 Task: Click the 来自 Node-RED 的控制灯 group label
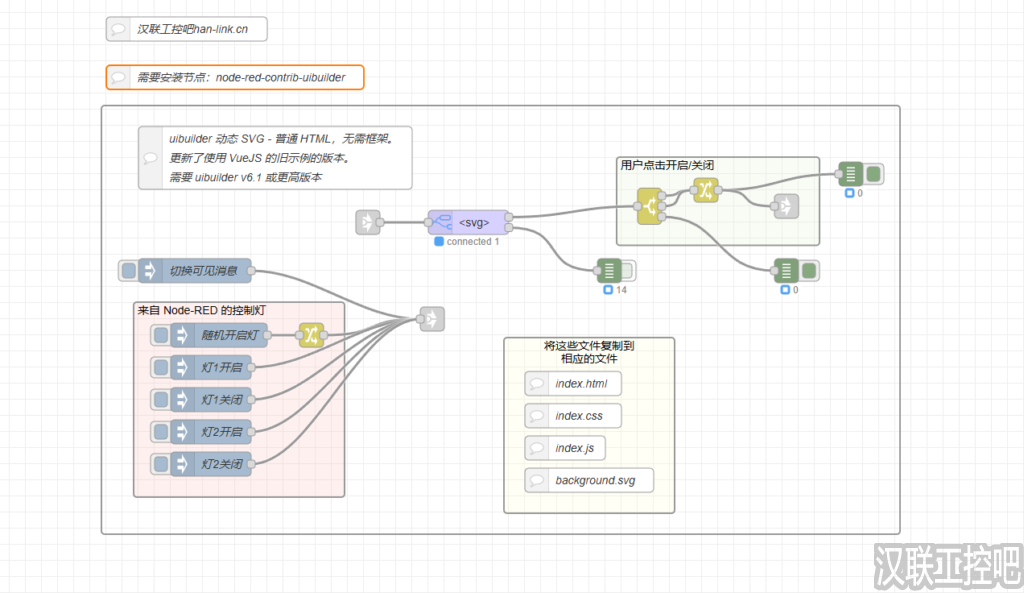click(201, 310)
